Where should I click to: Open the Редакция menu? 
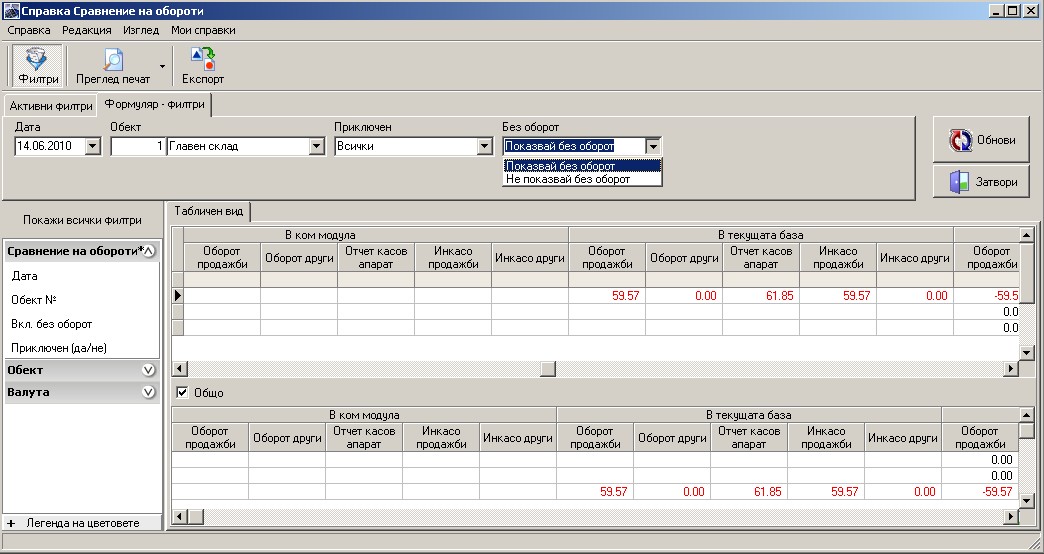tap(87, 30)
